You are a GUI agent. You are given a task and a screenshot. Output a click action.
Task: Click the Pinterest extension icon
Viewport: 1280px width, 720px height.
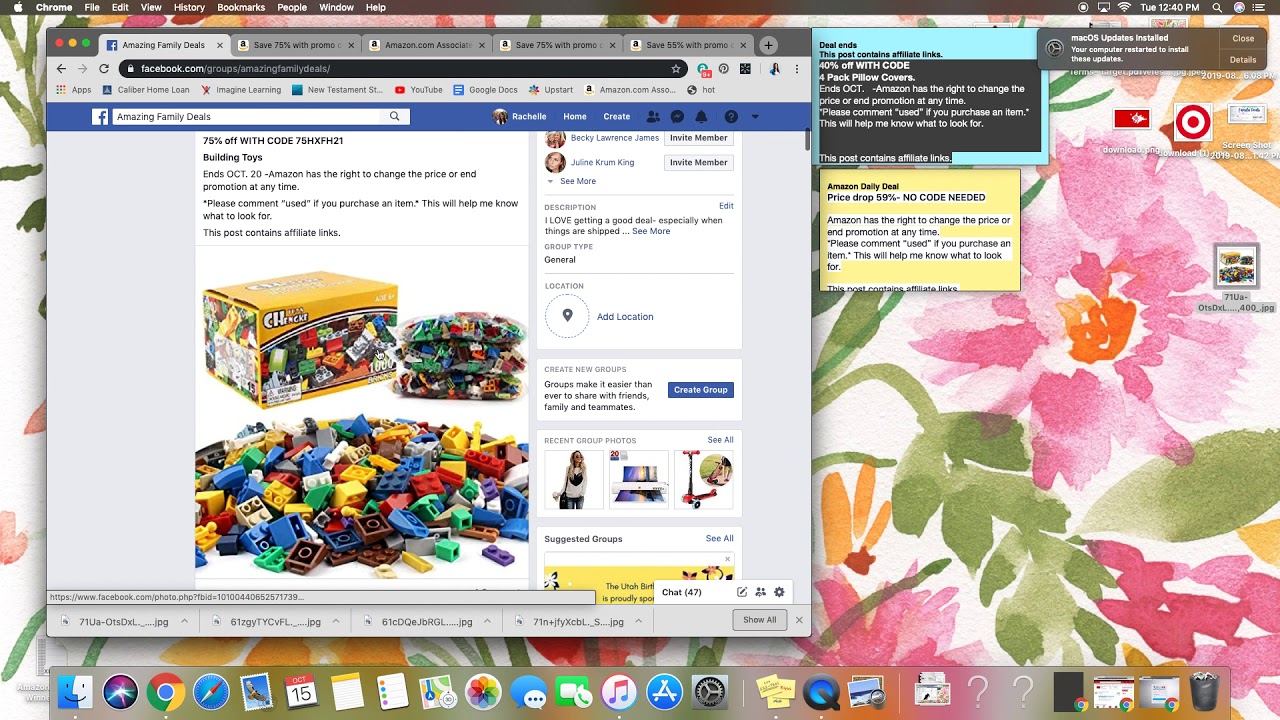723,69
